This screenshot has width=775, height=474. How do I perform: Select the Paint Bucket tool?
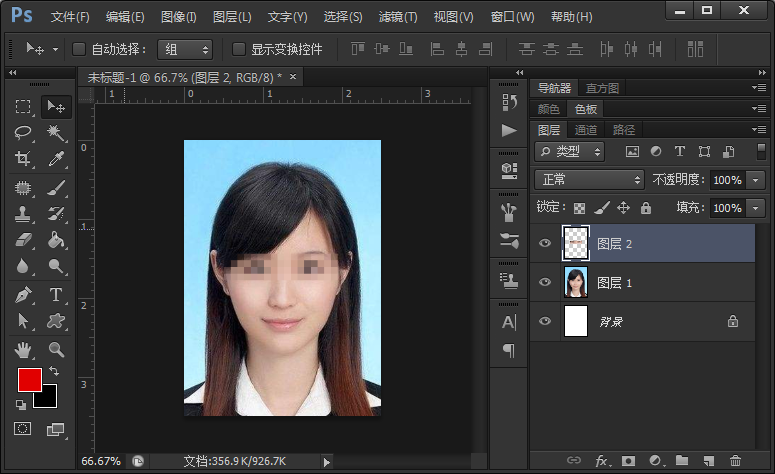tap(56, 240)
